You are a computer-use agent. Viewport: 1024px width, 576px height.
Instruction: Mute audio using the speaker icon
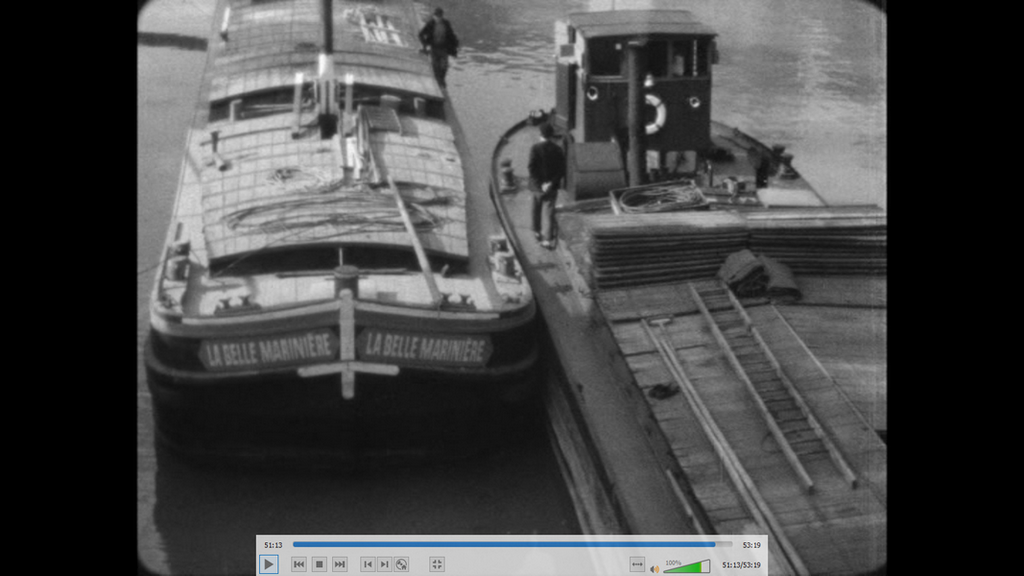[655, 567]
